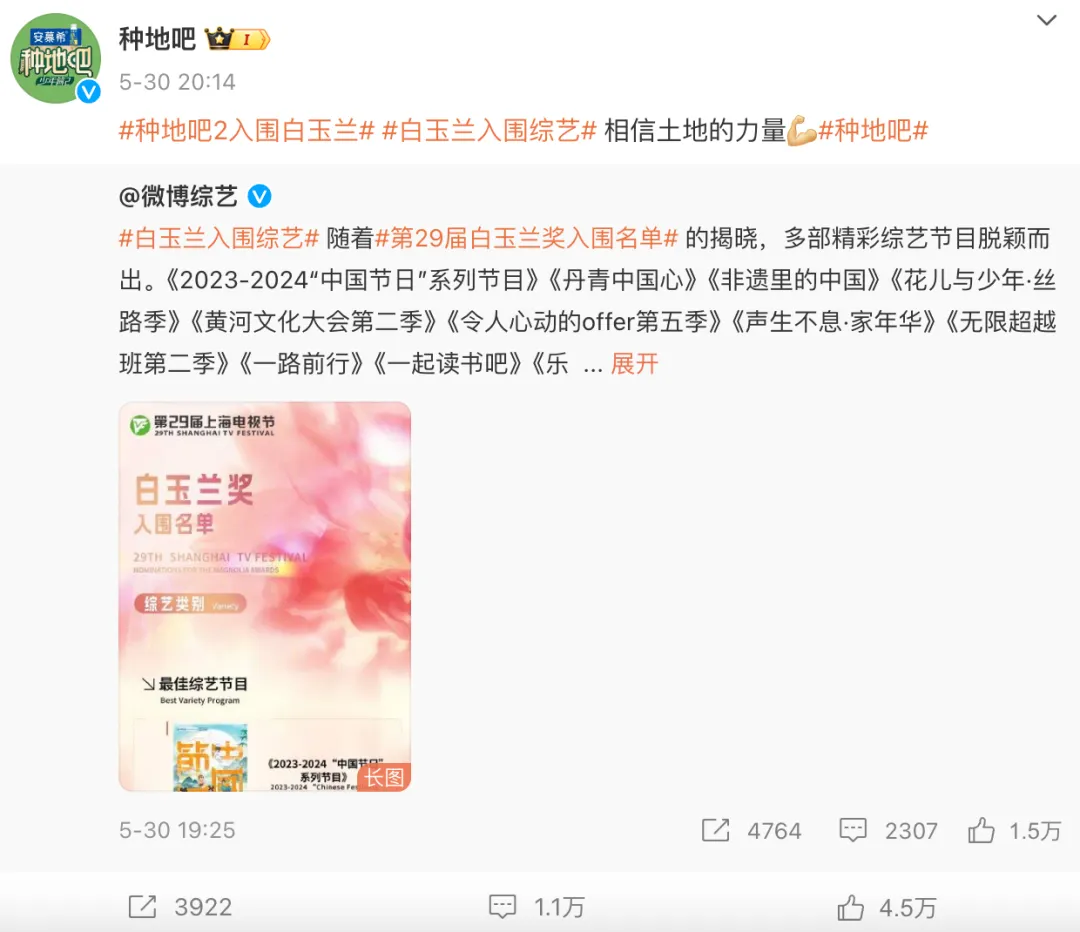Screen dimensions: 1080x932
Task: Repost original post with 4764 shares
Action: point(751,831)
